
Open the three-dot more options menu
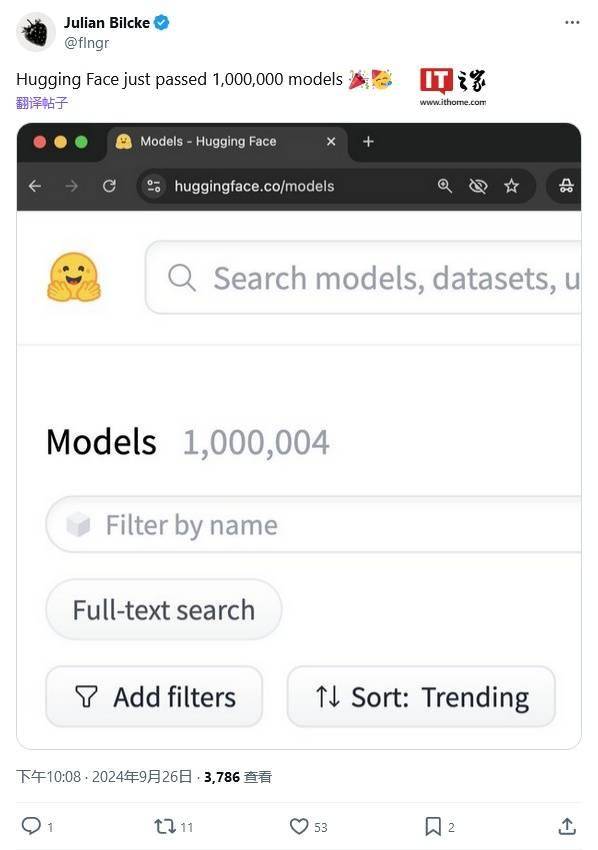572,22
